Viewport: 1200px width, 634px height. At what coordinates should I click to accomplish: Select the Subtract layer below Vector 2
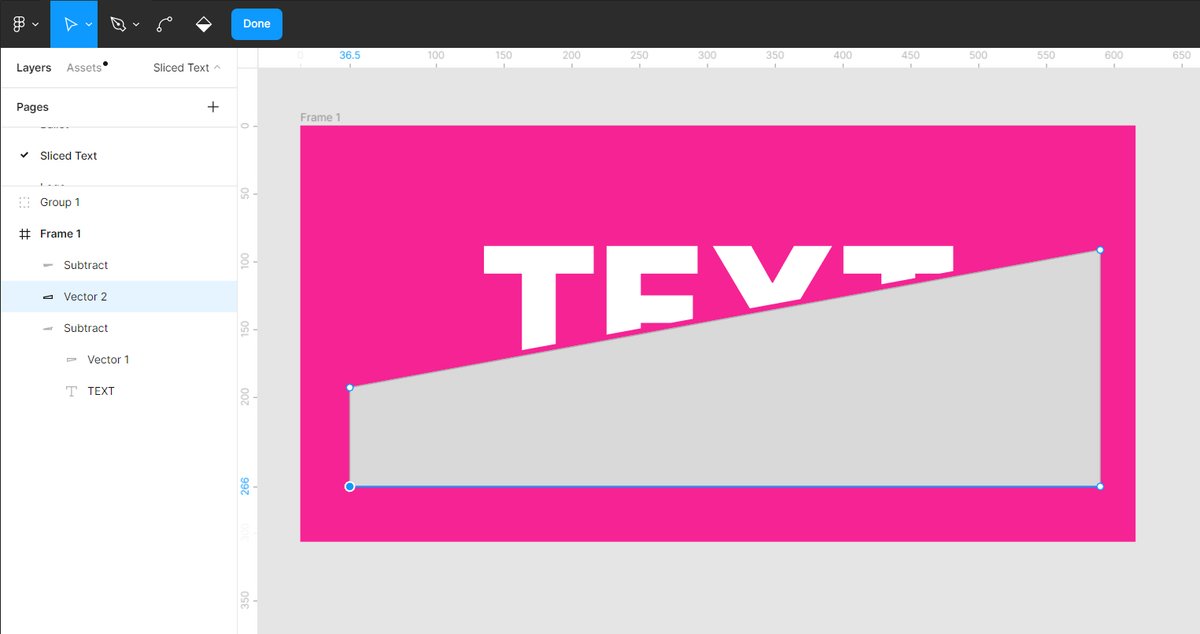(118, 328)
